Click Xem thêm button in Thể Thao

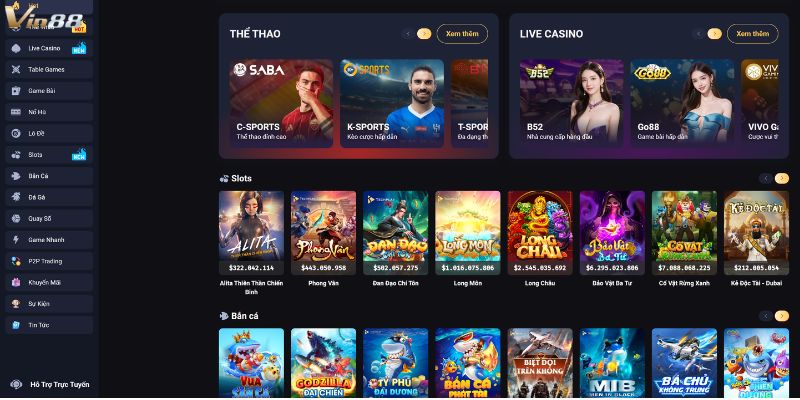462,34
